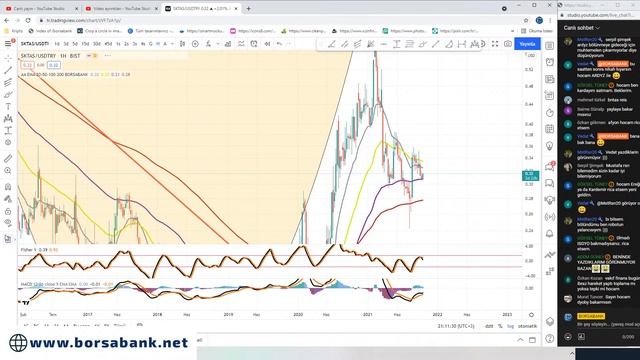Viewport: 640px width, 360px height.
Task: Toggle fullscreen mode
Action: point(495,44)
